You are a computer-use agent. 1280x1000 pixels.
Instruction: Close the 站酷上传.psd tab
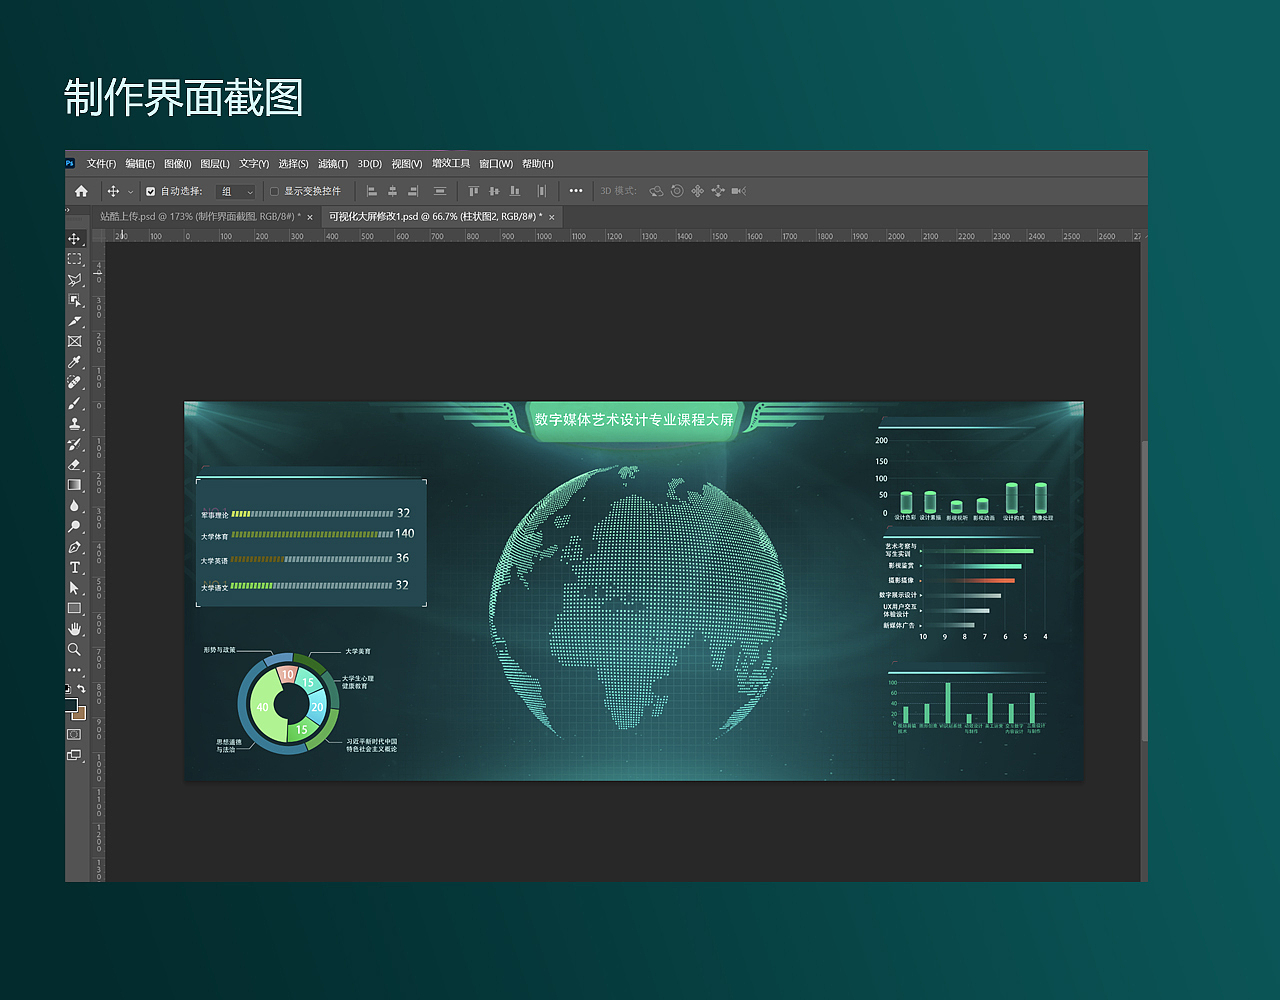point(310,217)
